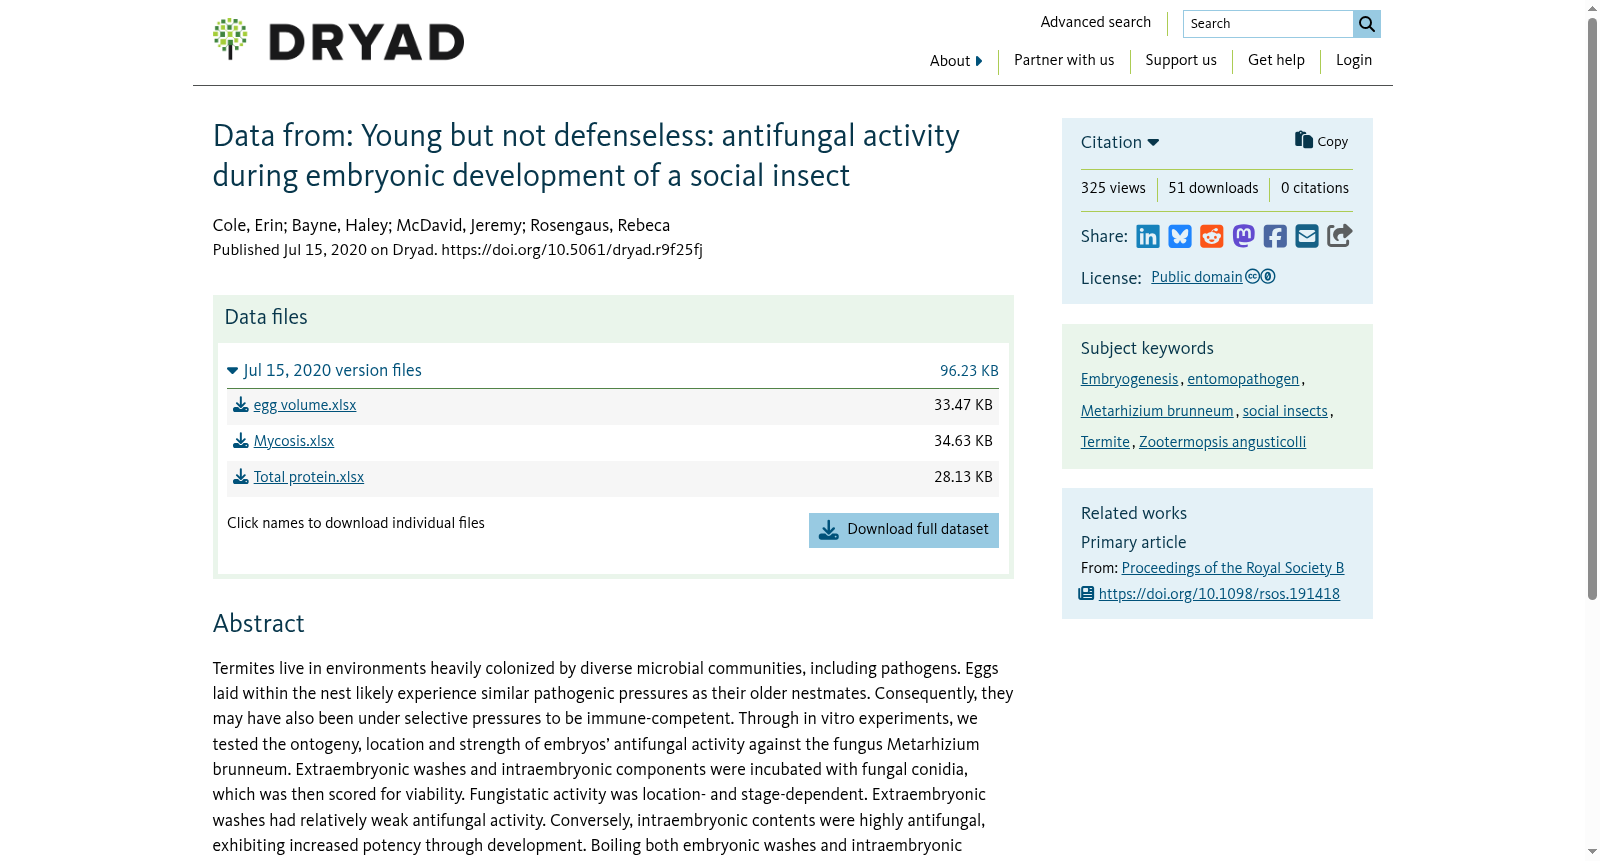Go to Advanced search
This screenshot has height=861, width=1600.
coord(1096,22)
